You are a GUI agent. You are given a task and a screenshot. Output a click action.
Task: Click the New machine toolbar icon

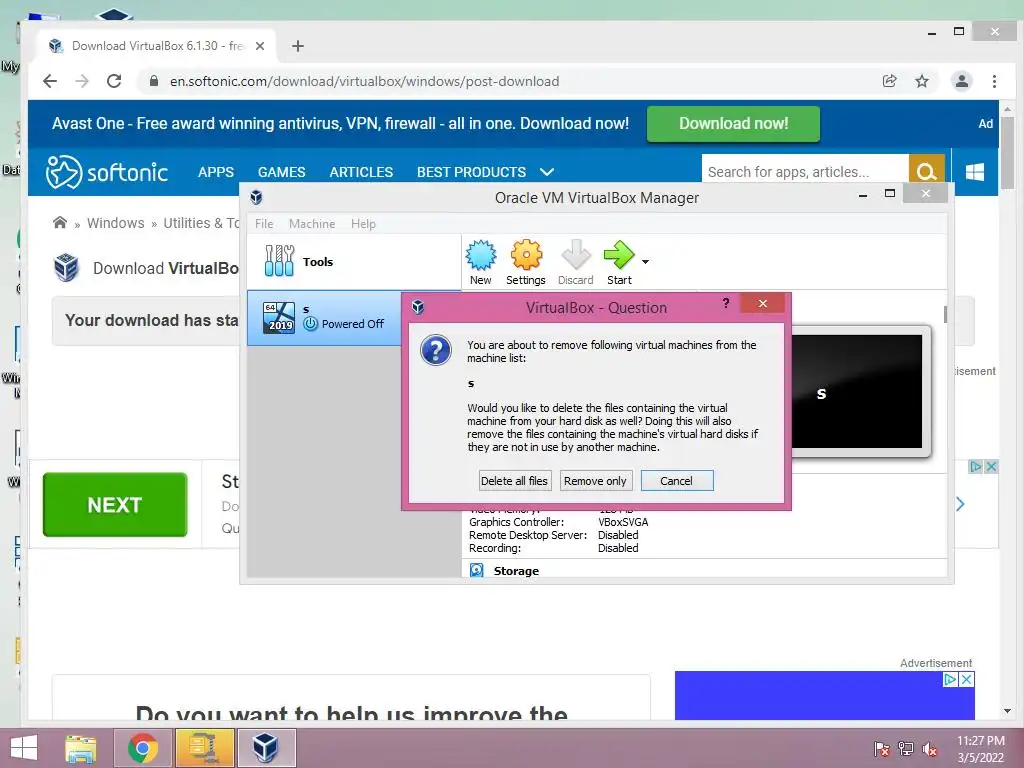(481, 263)
